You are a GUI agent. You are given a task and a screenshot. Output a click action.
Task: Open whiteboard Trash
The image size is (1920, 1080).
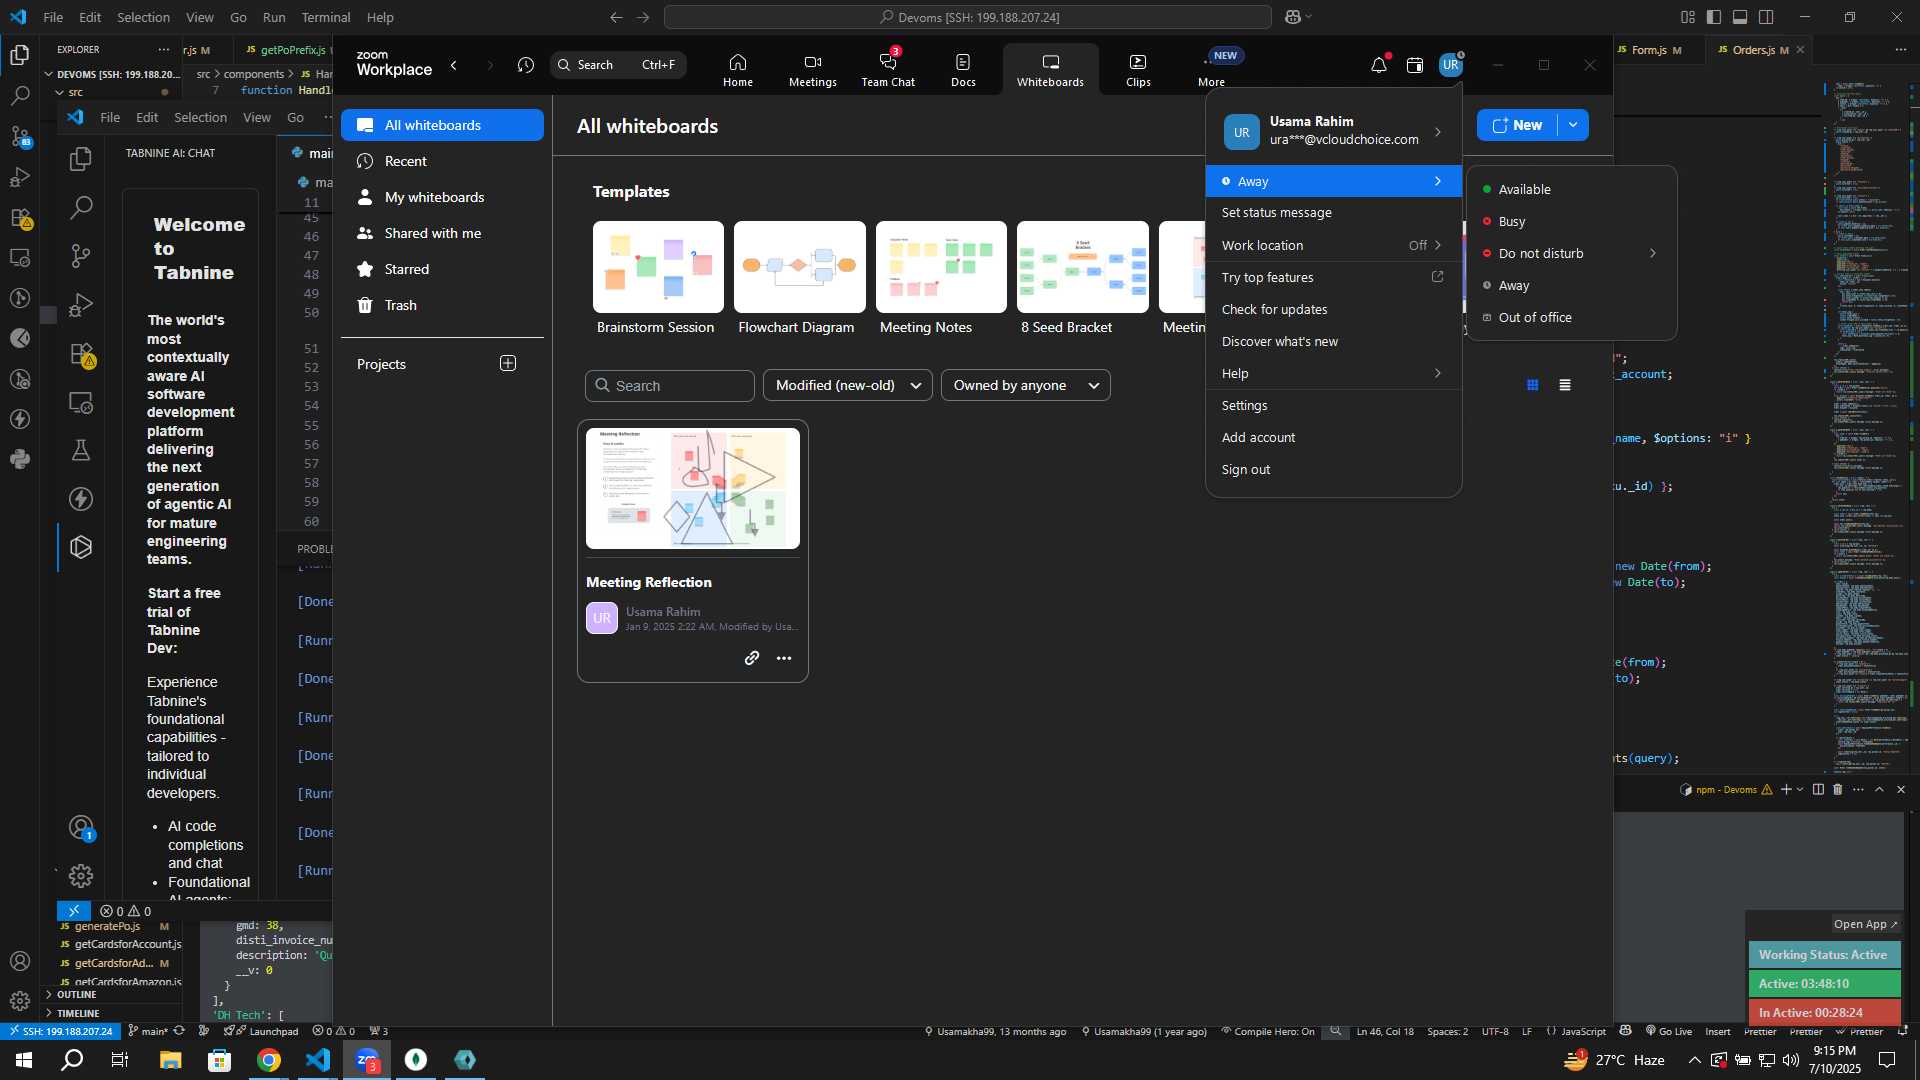pos(442,305)
